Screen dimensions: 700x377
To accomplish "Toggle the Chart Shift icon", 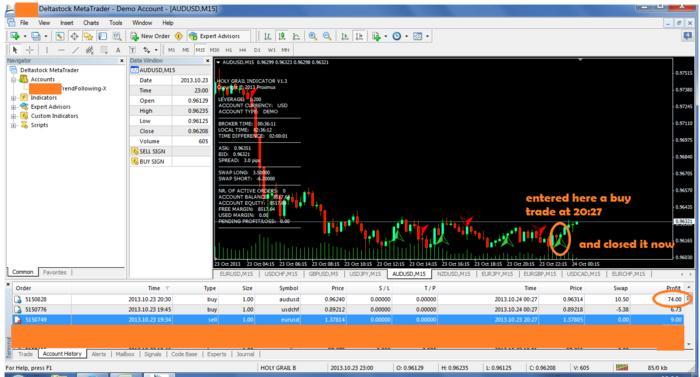I will click(x=359, y=36).
